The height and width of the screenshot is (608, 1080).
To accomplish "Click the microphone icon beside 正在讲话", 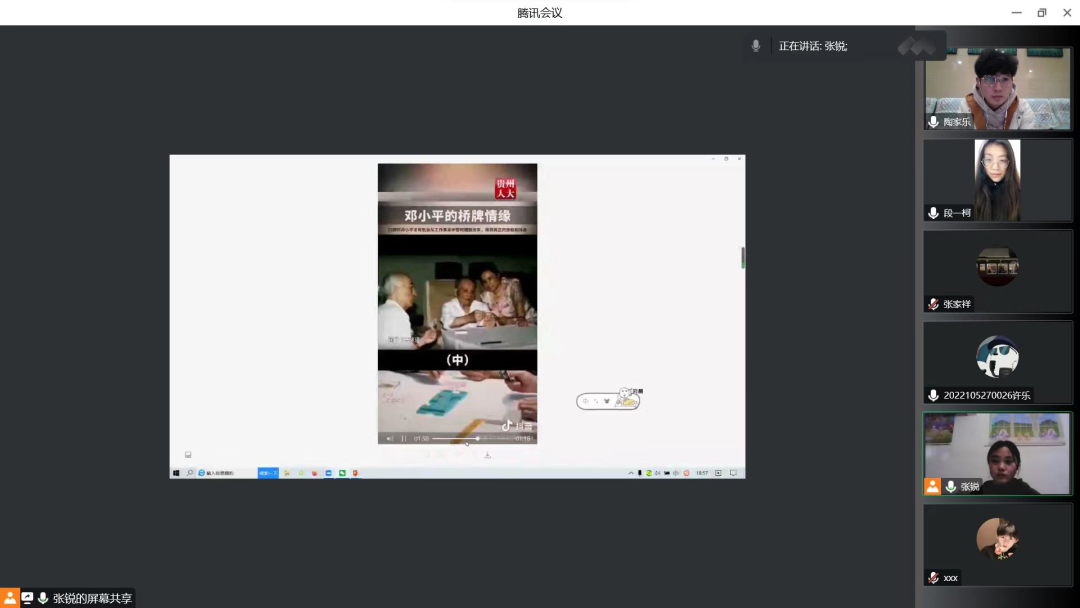I will click(x=756, y=45).
